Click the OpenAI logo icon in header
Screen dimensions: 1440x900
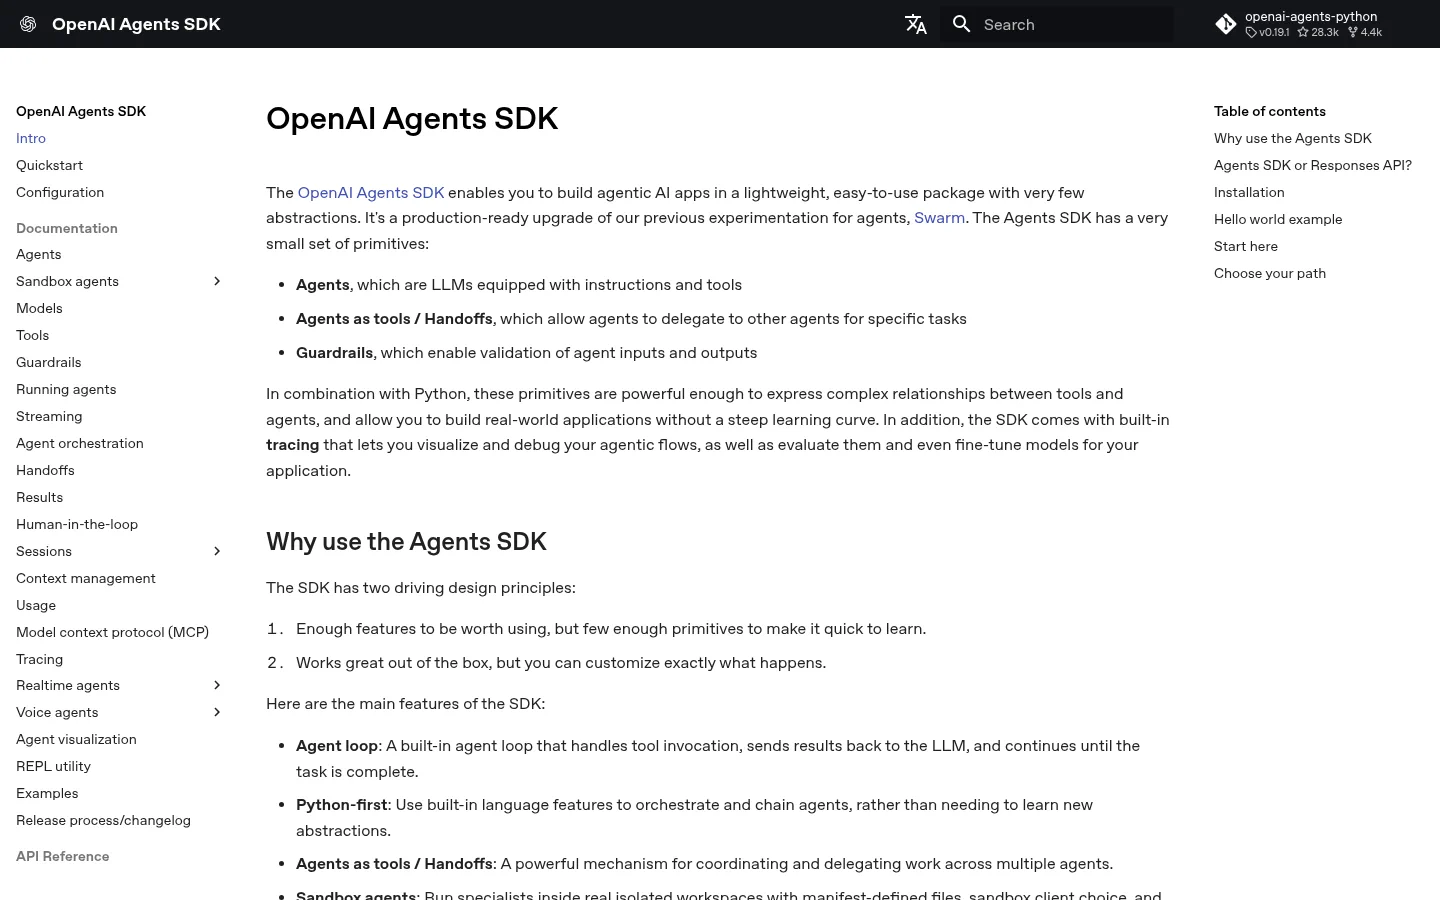pyautogui.click(x=28, y=24)
